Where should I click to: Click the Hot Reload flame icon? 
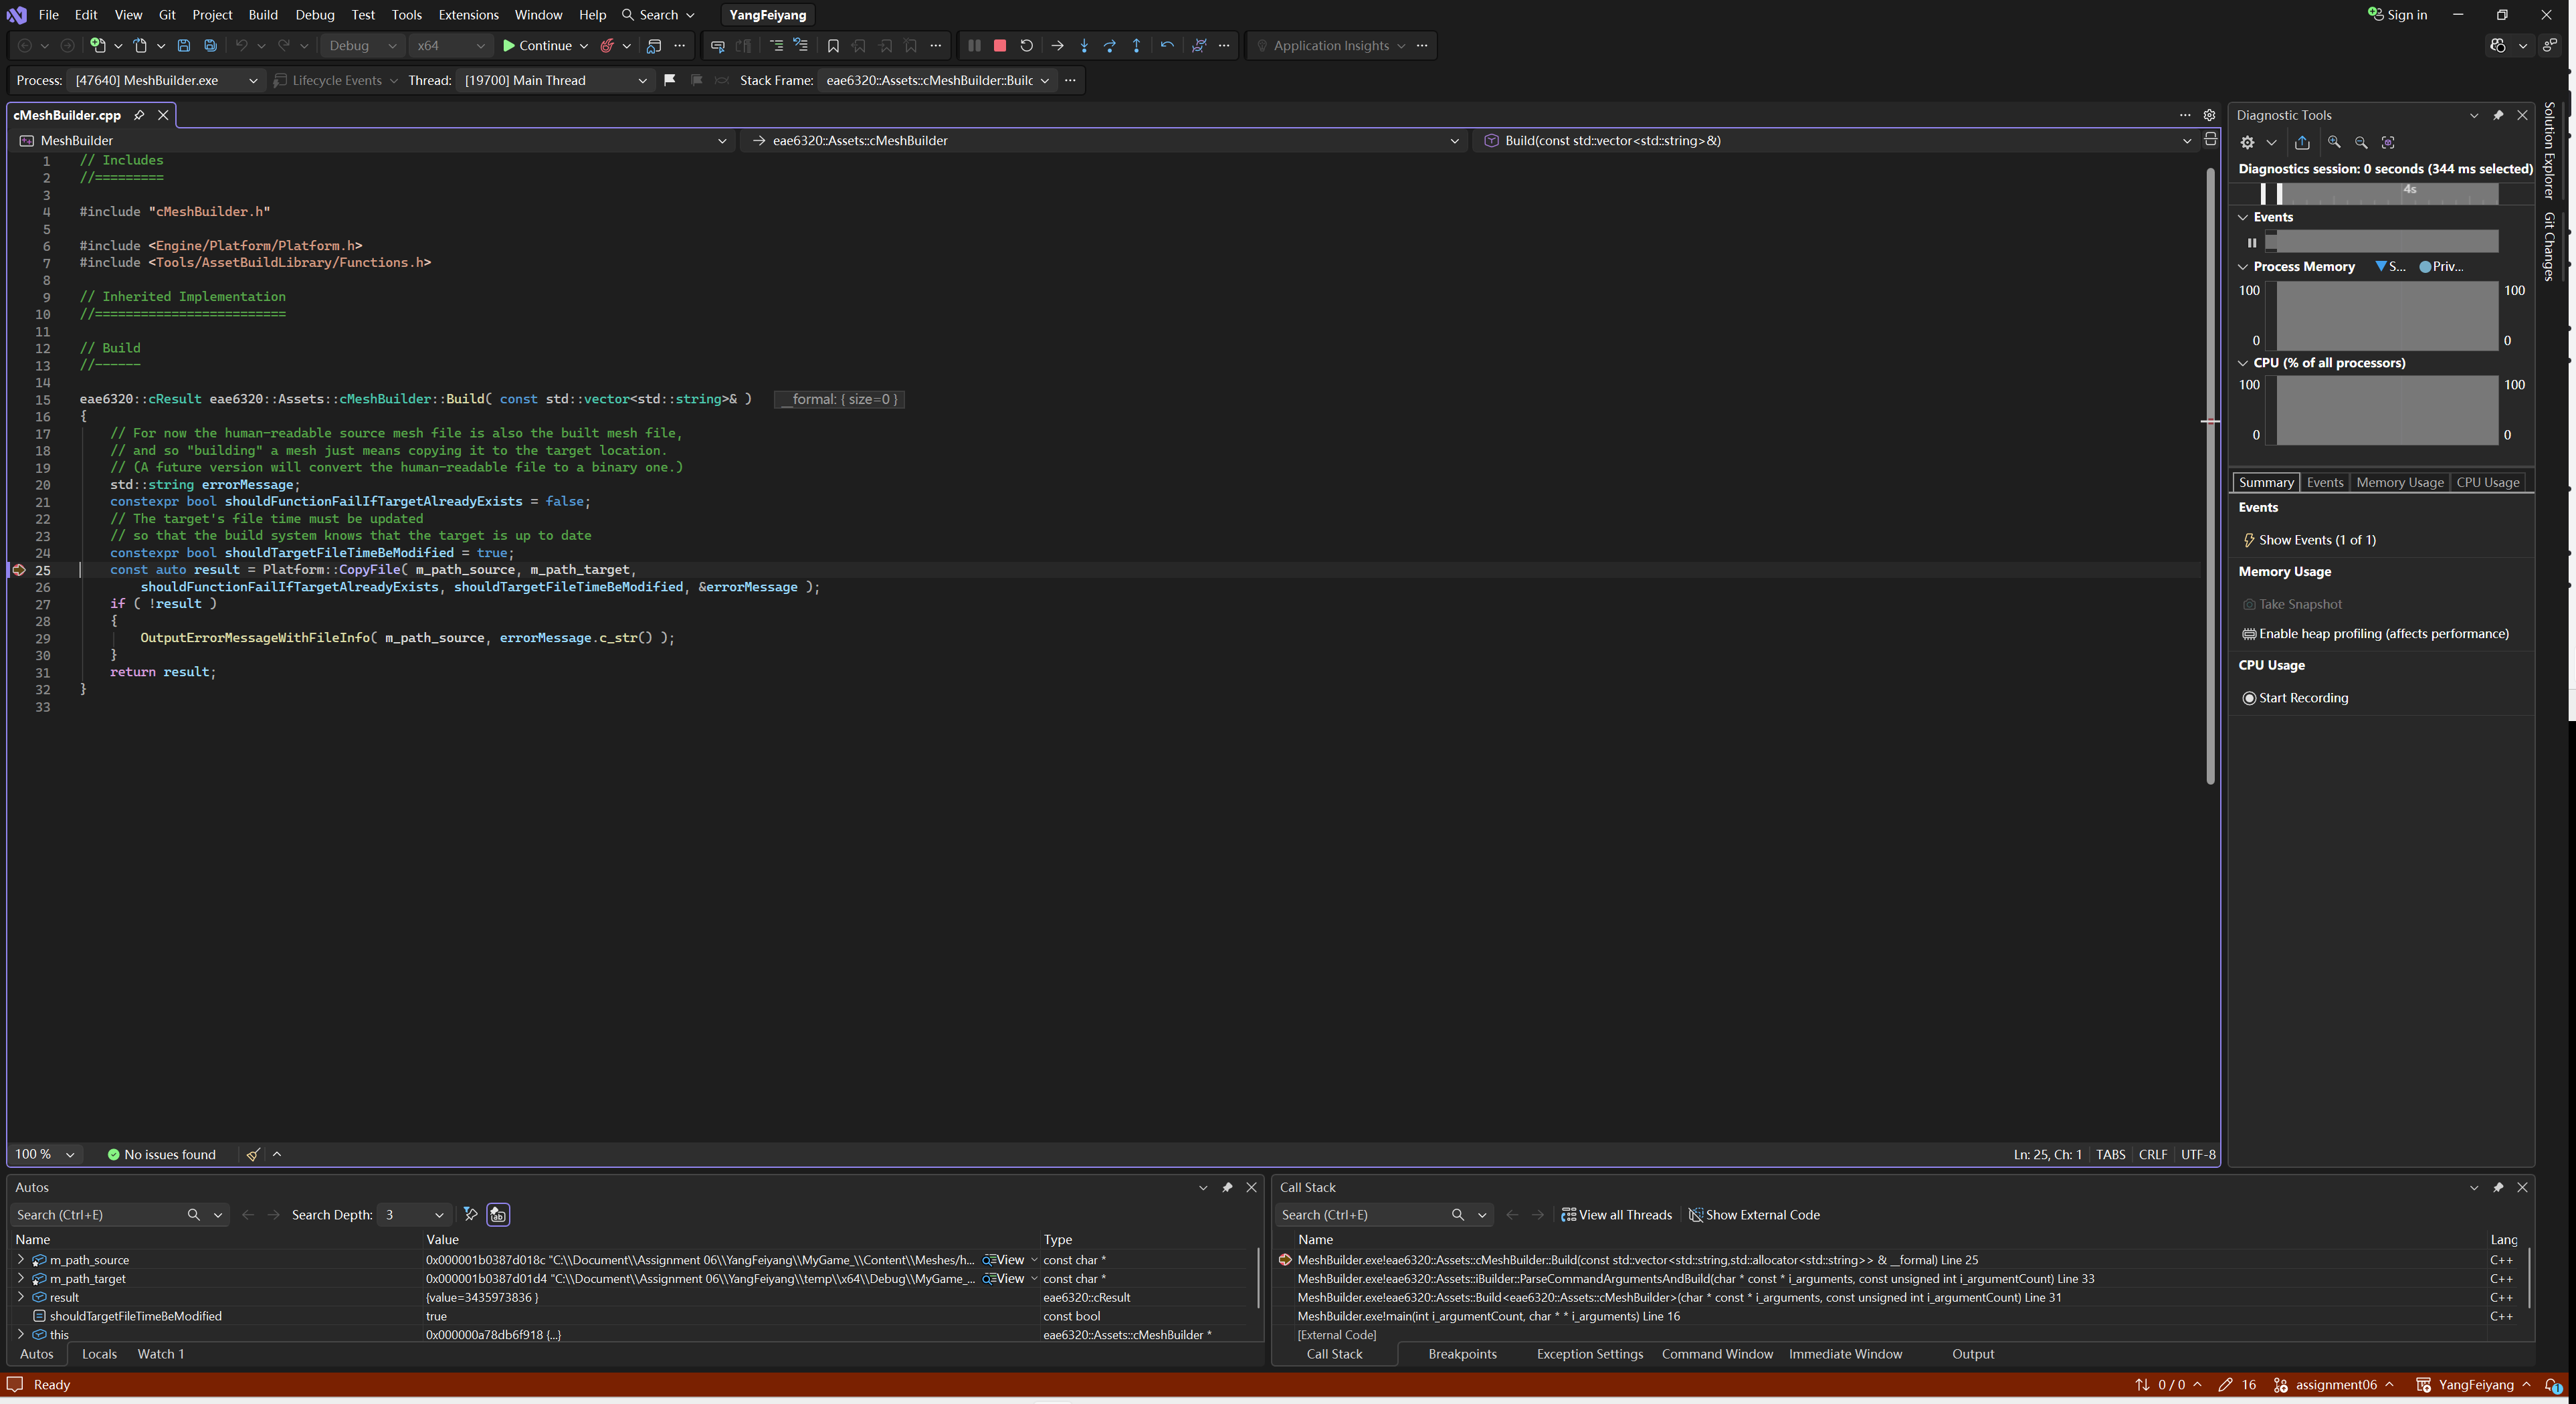pyautogui.click(x=607, y=45)
